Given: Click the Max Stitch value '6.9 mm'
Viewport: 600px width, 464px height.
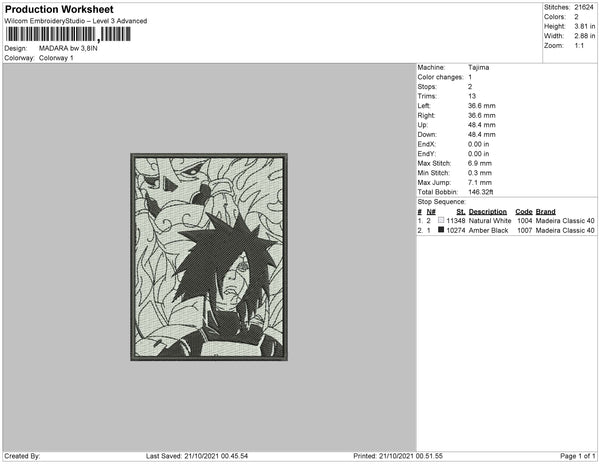Looking at the screenshot, I should [480, 163].
